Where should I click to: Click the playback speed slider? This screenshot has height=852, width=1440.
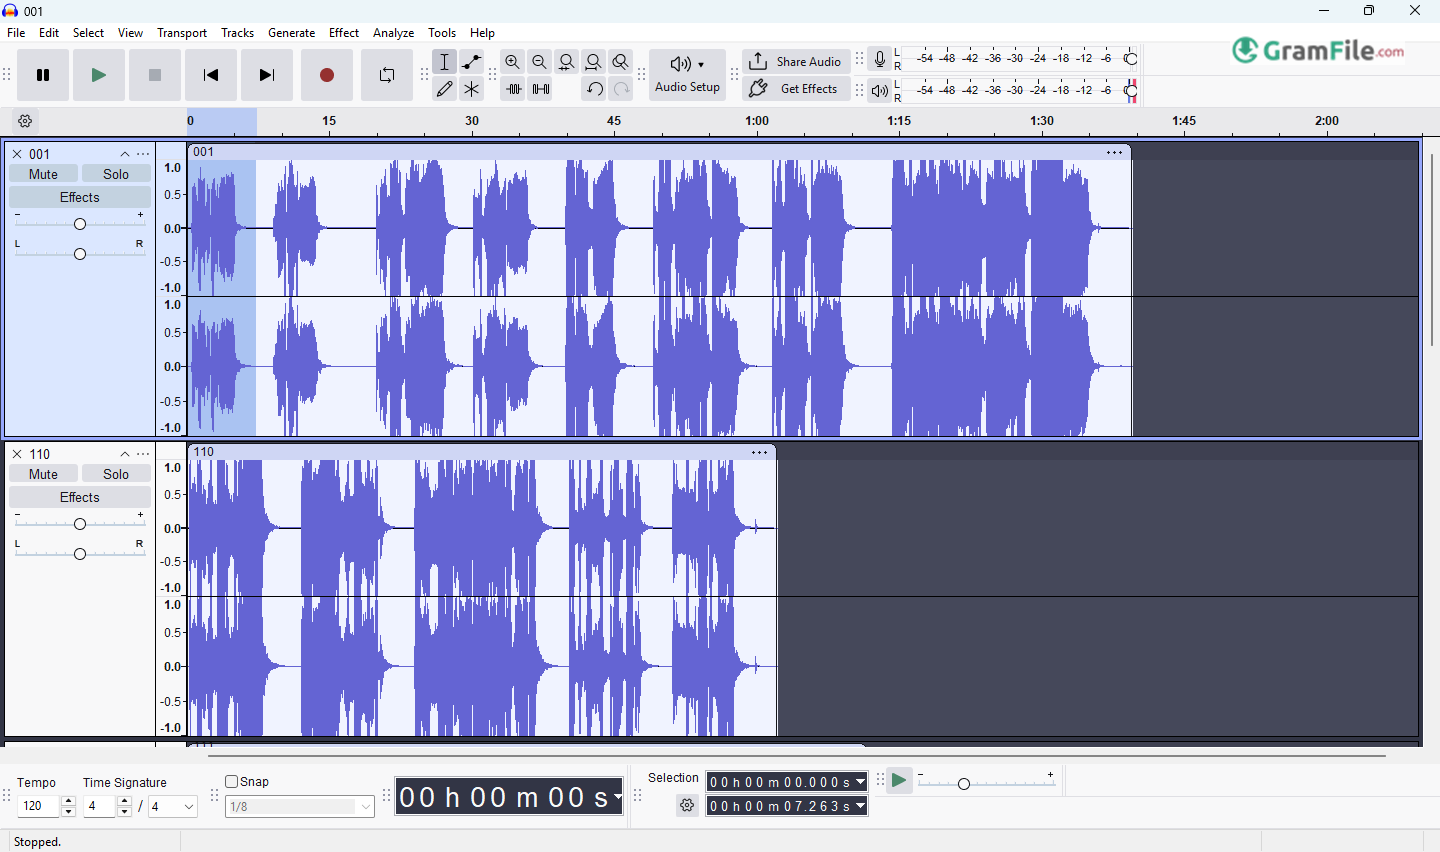pos(987,783)
